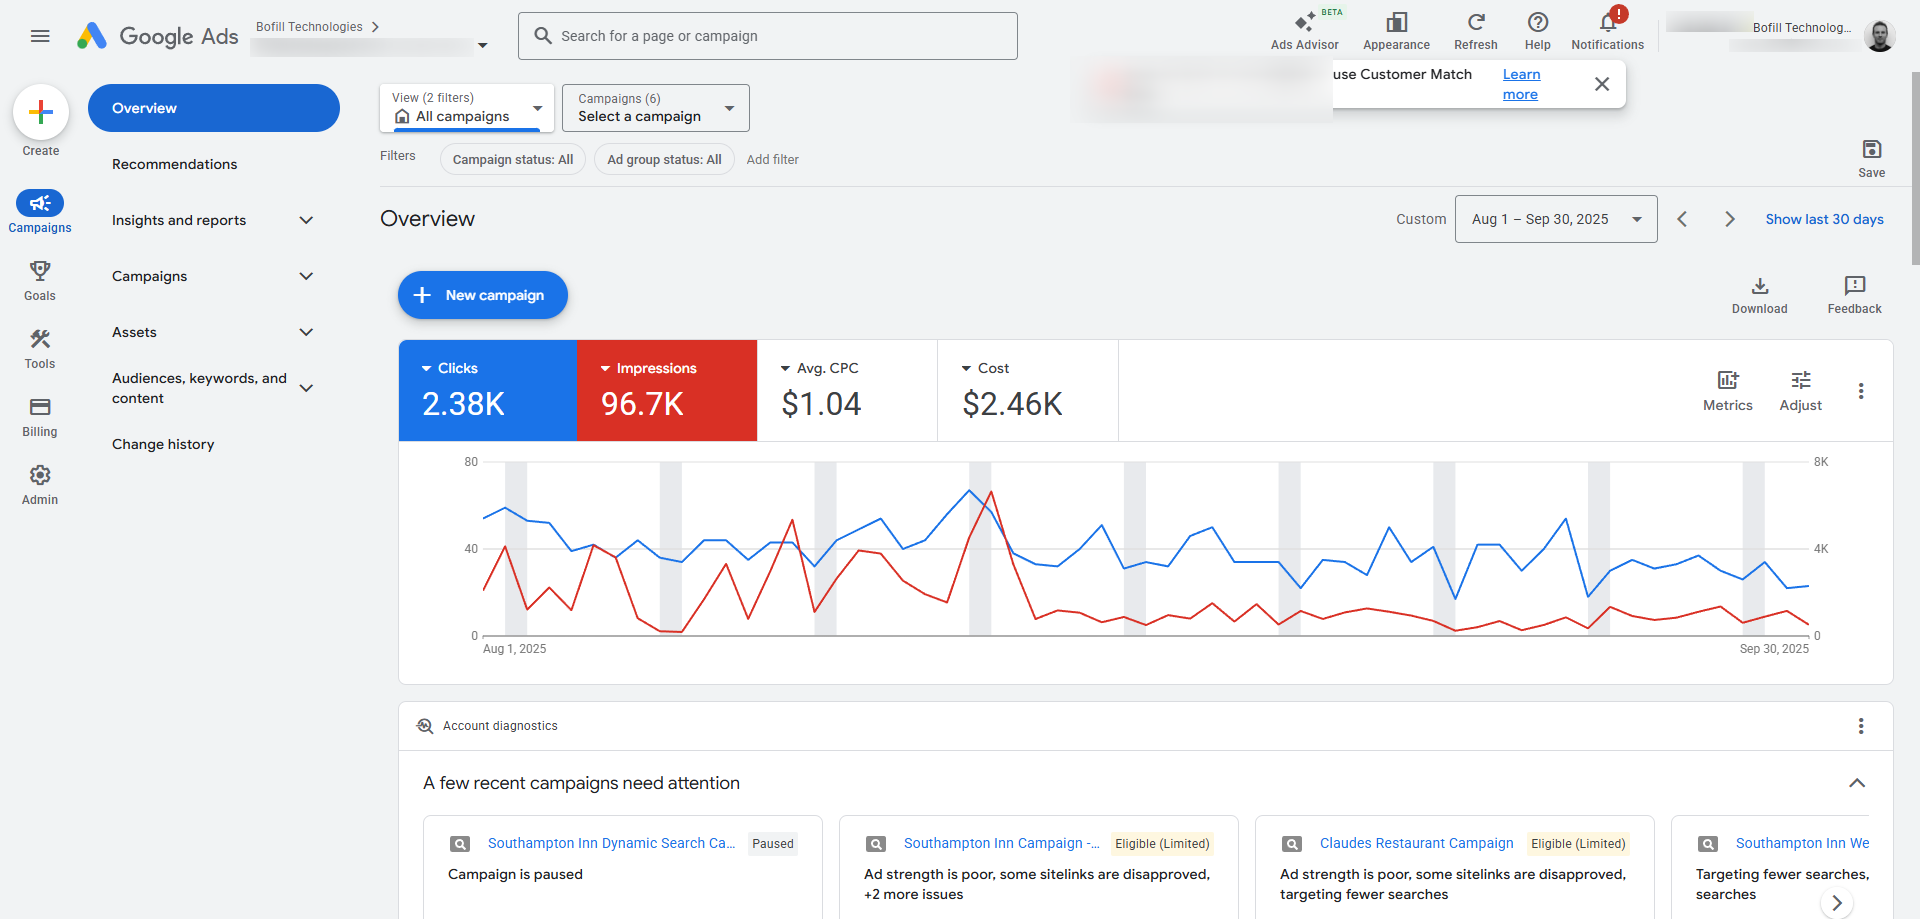1920x919 pixels.
Task: Click Add filter
Action: (772, 159)
